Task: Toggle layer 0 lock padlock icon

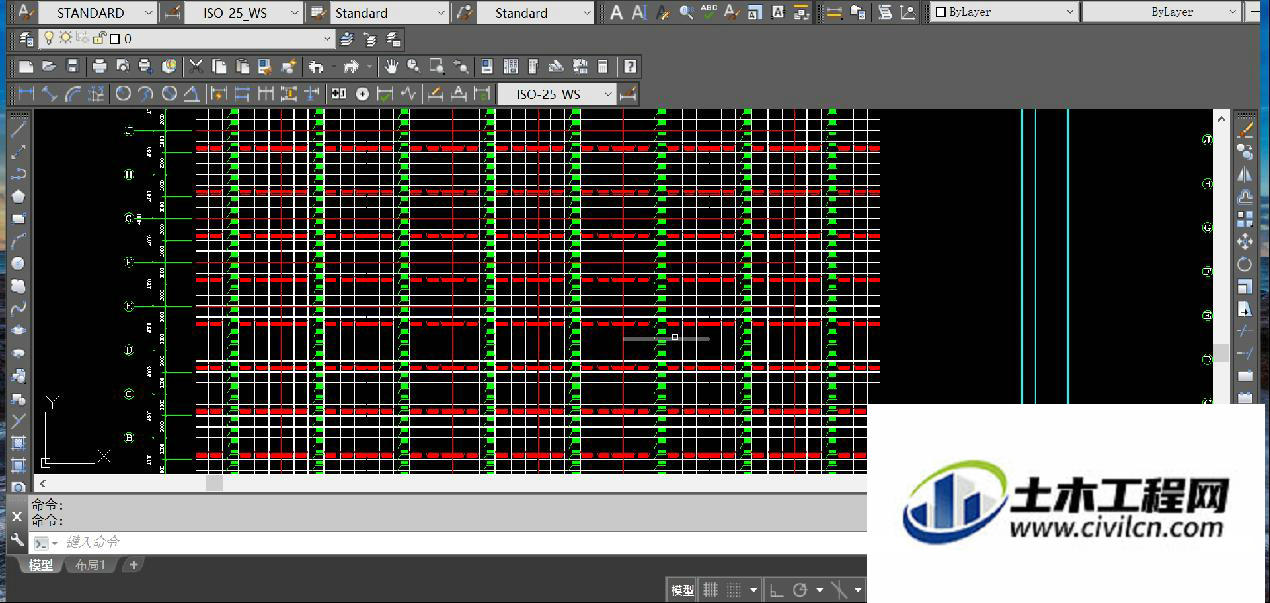Action: click(98, 38)
